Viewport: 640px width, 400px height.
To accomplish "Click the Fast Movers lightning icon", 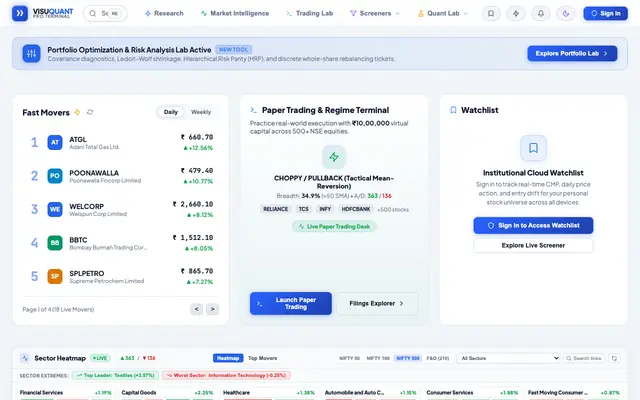I will point(77,112).
